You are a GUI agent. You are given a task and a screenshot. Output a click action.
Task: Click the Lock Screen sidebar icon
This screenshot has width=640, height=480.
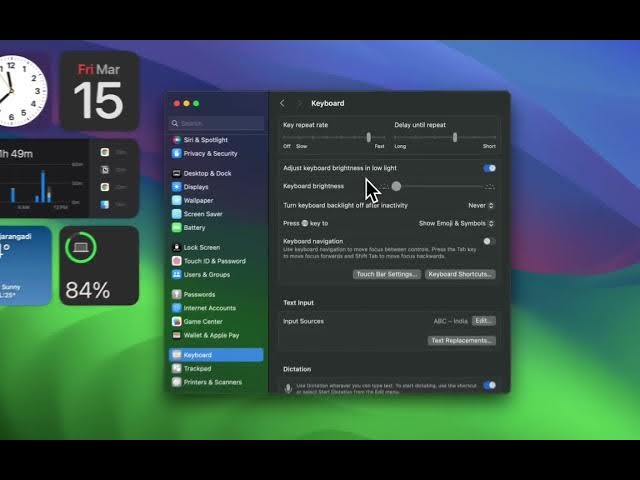[x=176, y=247]
